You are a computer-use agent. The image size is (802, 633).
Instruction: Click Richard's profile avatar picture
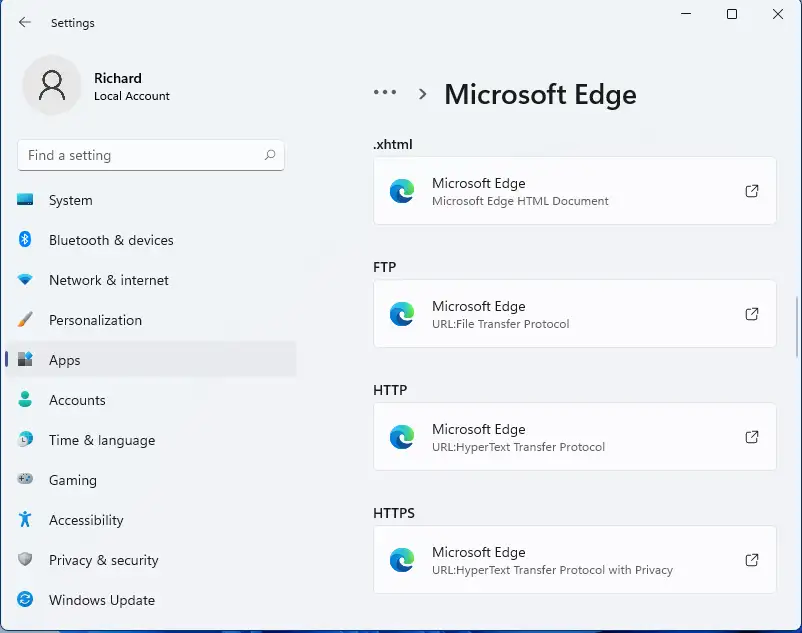point(52,85)
